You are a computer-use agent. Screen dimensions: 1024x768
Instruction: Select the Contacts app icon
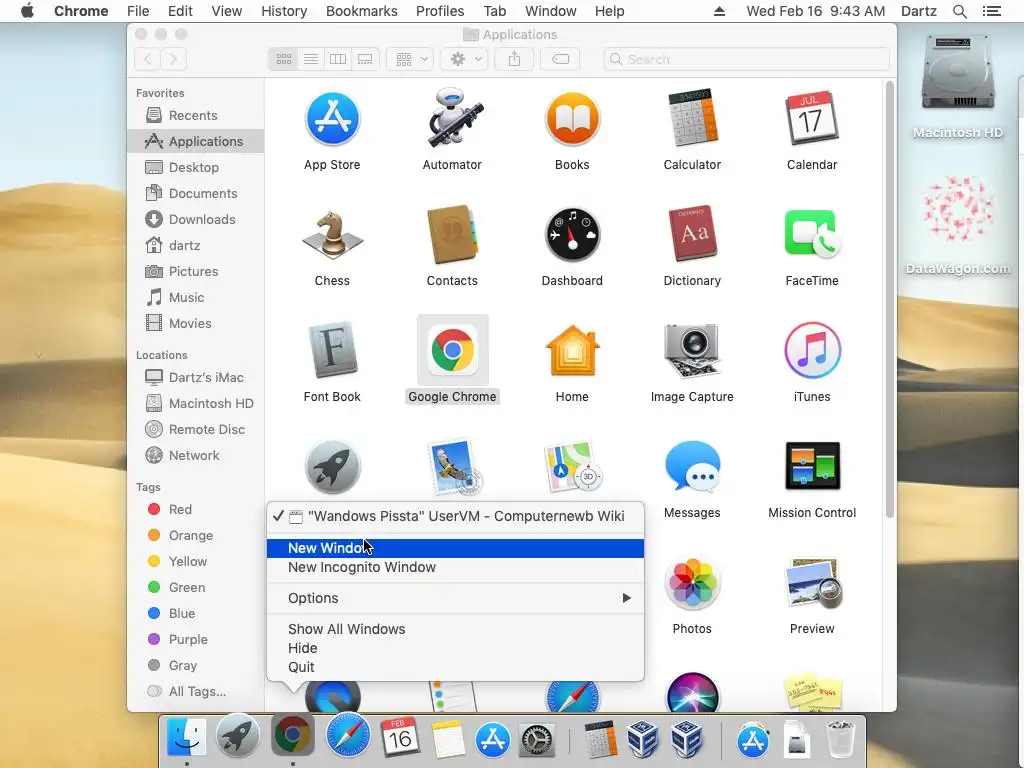tap(452, 235)
